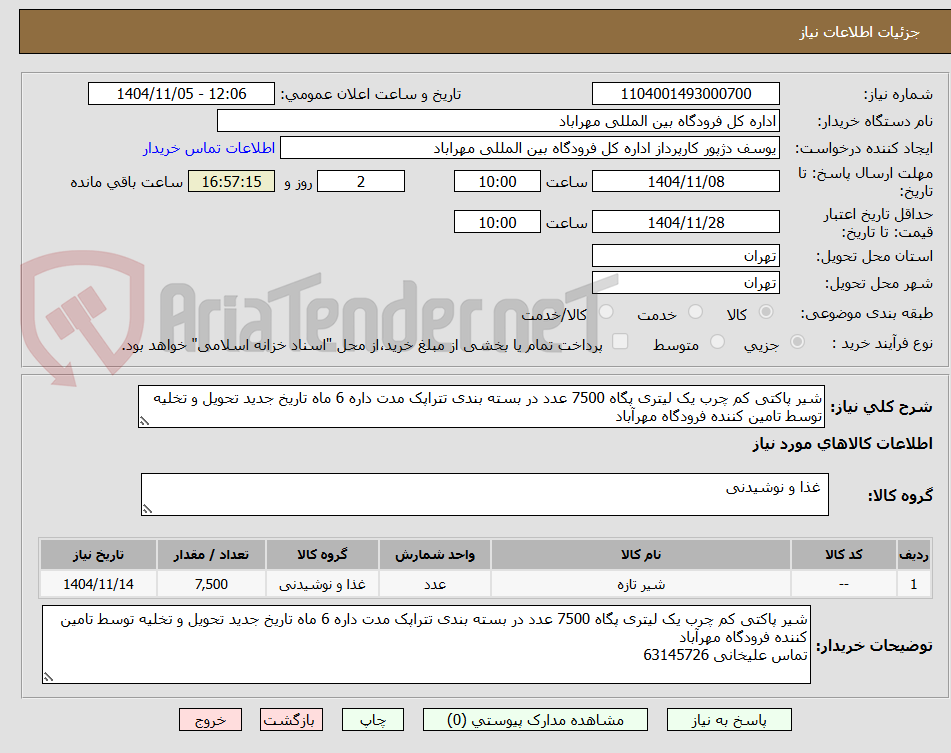
Task: Click the buyer organization name field
Action: tap(498, 121)
